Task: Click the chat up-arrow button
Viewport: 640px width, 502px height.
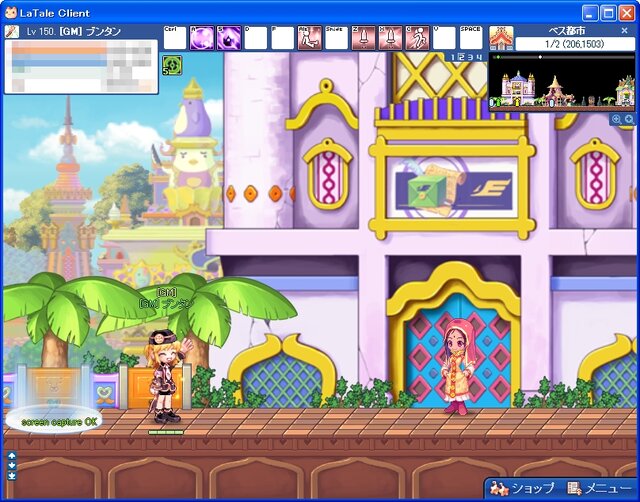Action: 11,455
